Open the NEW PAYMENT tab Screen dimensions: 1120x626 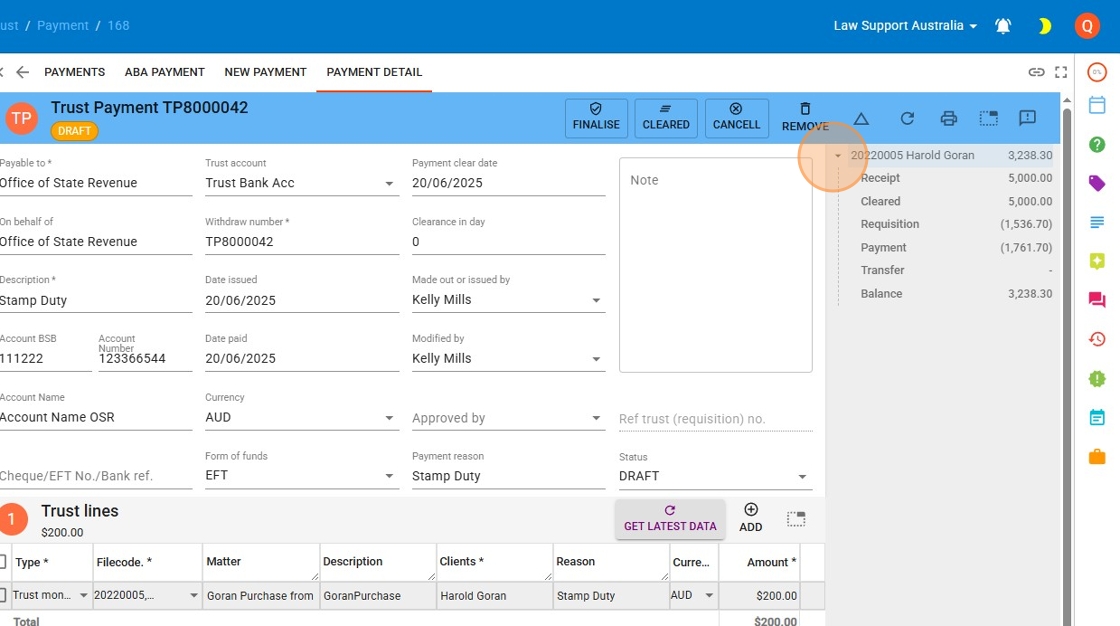pos(265,72)
